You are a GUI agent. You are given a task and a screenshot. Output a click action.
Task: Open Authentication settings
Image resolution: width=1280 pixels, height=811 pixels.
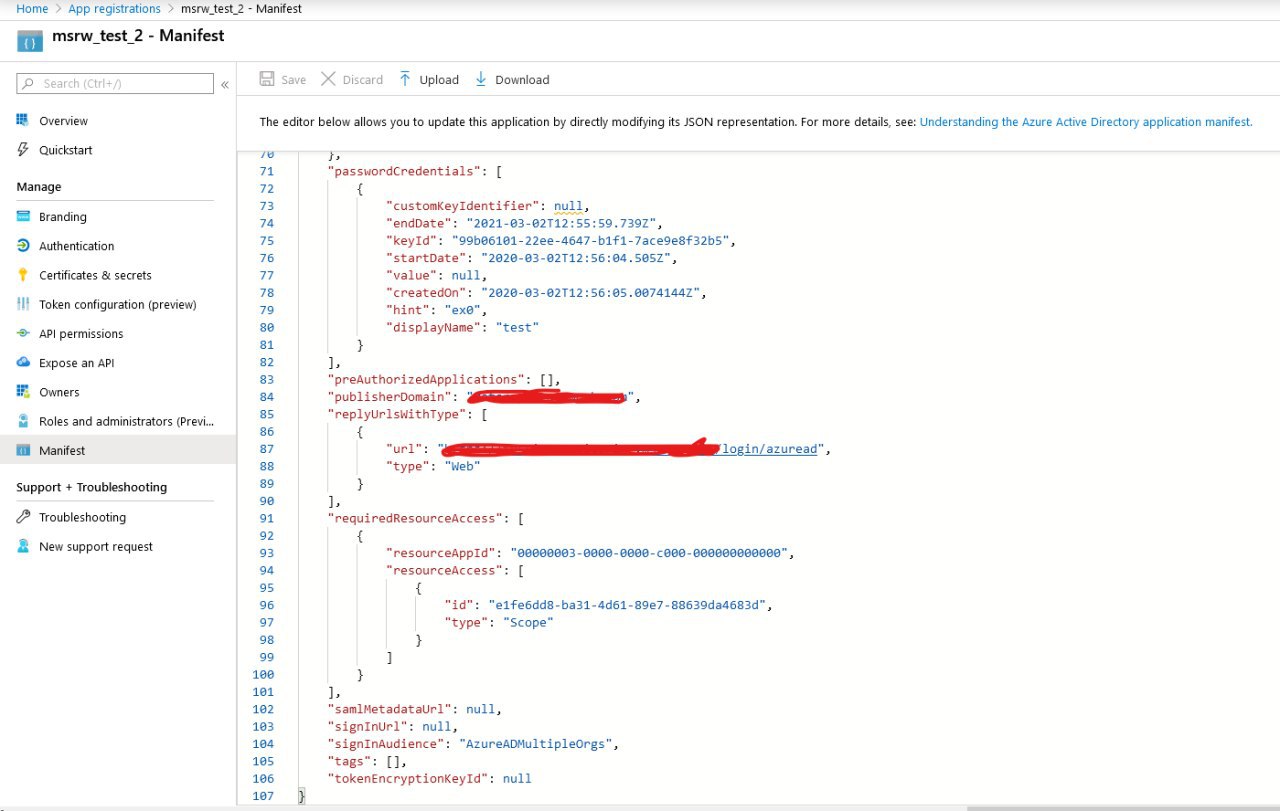76,246
